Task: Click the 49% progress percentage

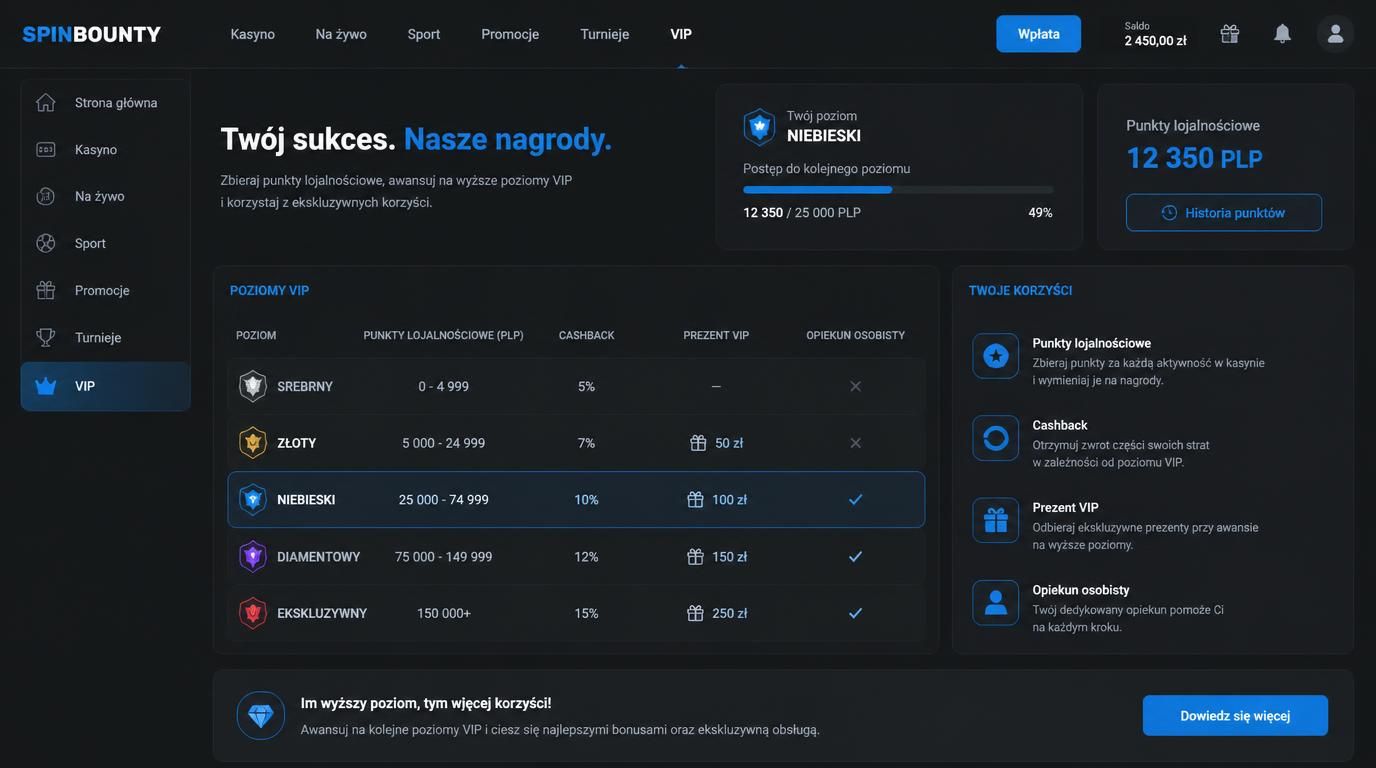Action: coord(1040,213)
